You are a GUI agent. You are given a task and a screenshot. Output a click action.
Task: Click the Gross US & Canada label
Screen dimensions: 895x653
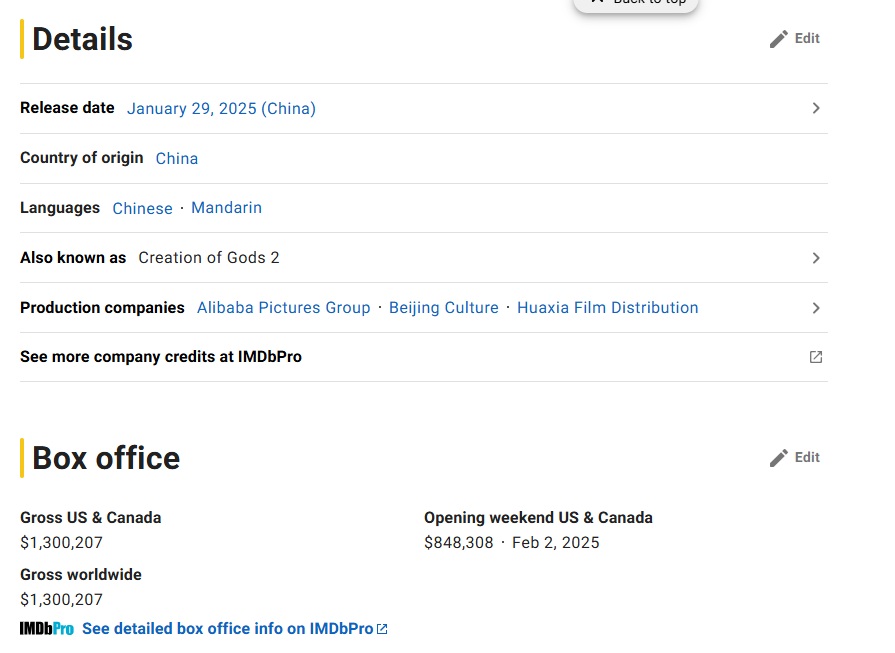pos(91,518)
